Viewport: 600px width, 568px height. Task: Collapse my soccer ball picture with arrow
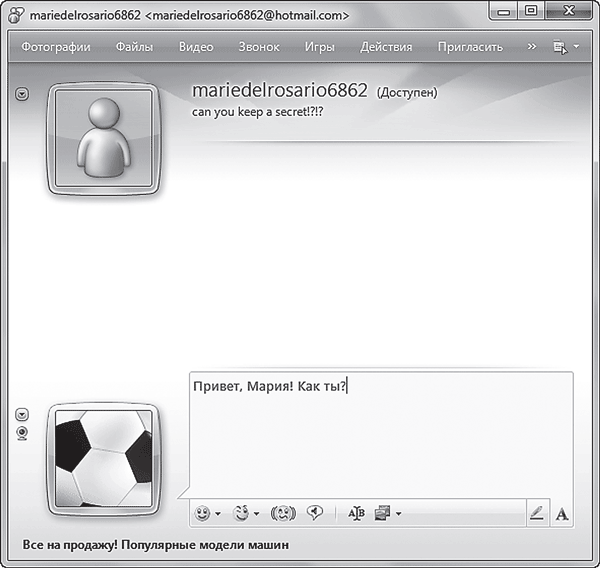point(23,414)
